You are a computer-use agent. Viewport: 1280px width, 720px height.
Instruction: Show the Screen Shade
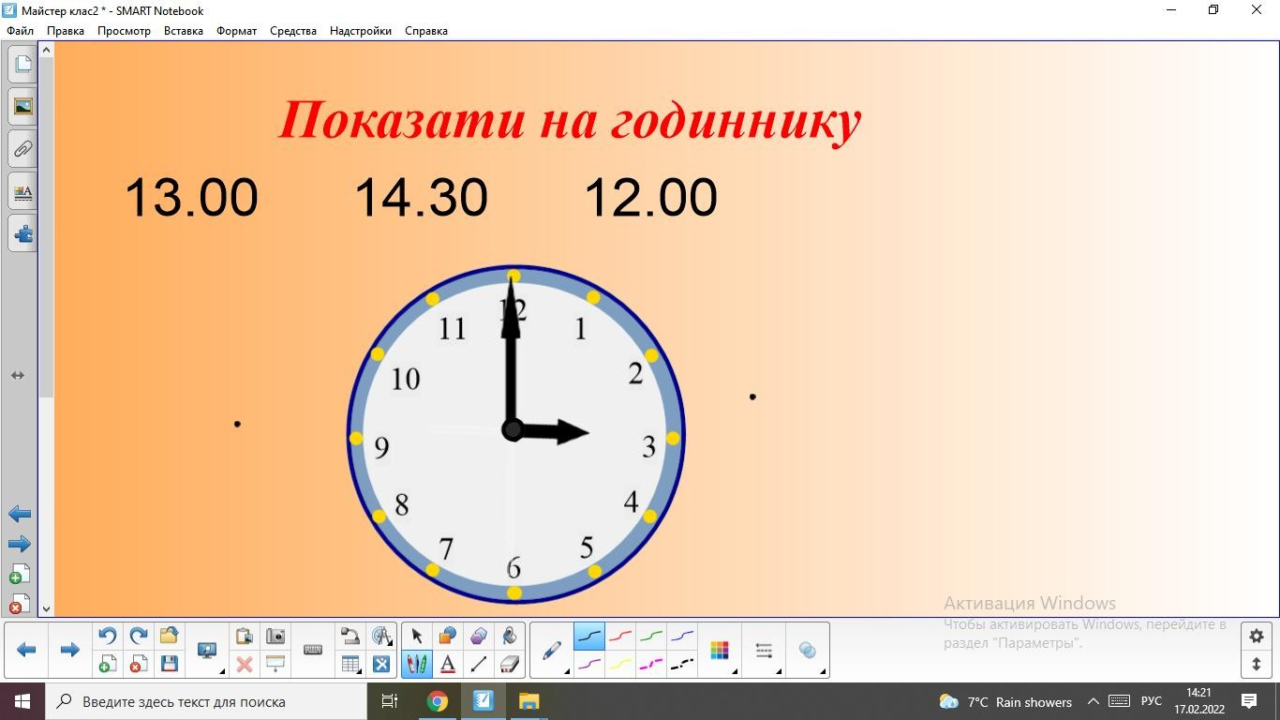(x=275, y=664)
